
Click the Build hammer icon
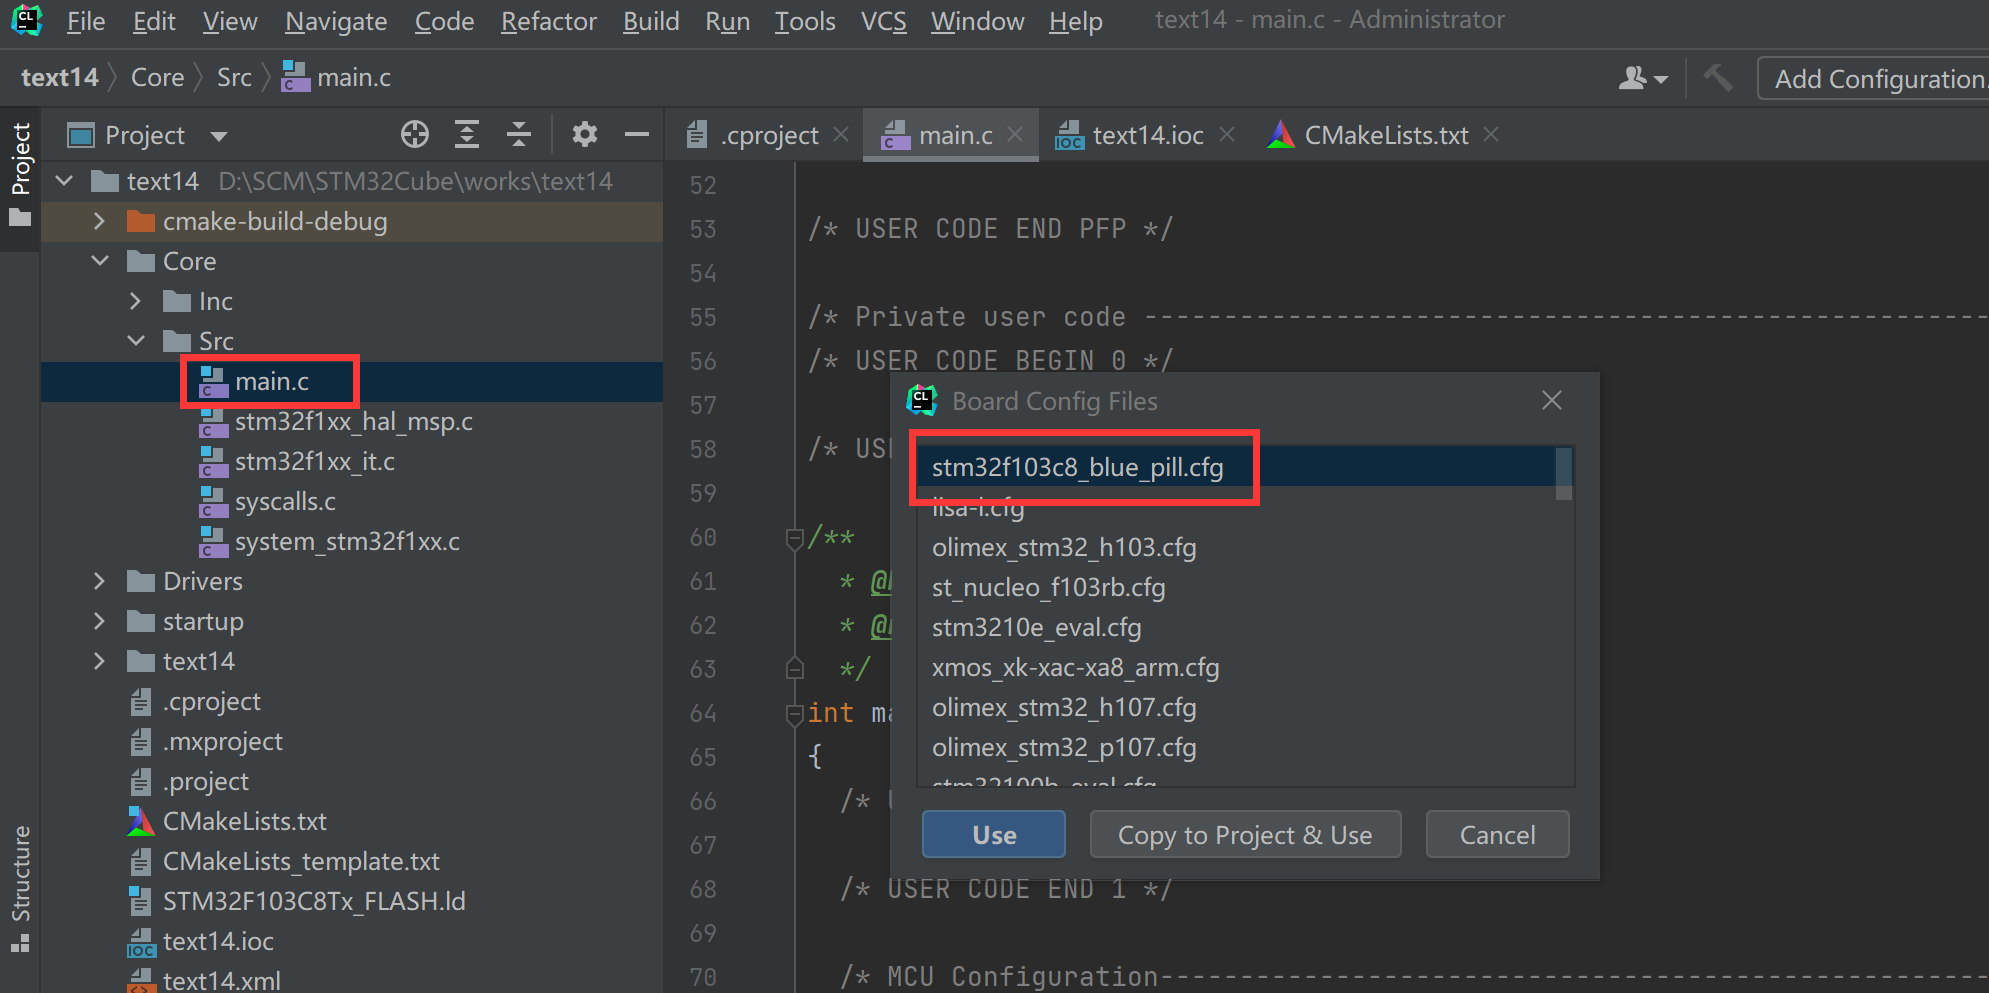(1719, 77)
